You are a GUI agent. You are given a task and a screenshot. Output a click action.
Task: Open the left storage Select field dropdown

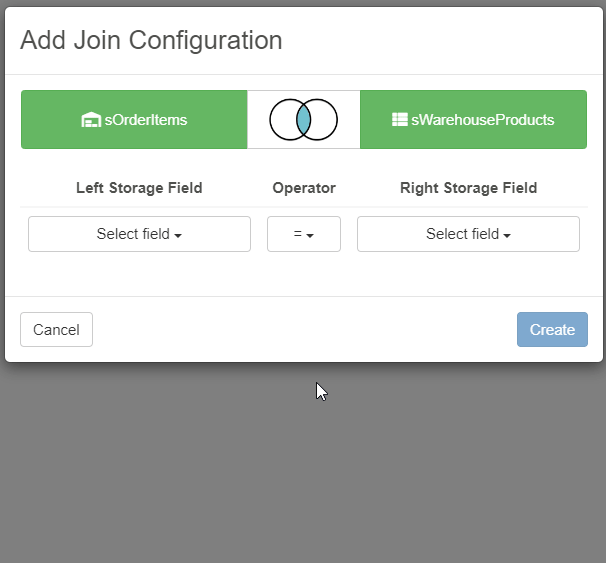pyautogui.click(x=139, y=234)
